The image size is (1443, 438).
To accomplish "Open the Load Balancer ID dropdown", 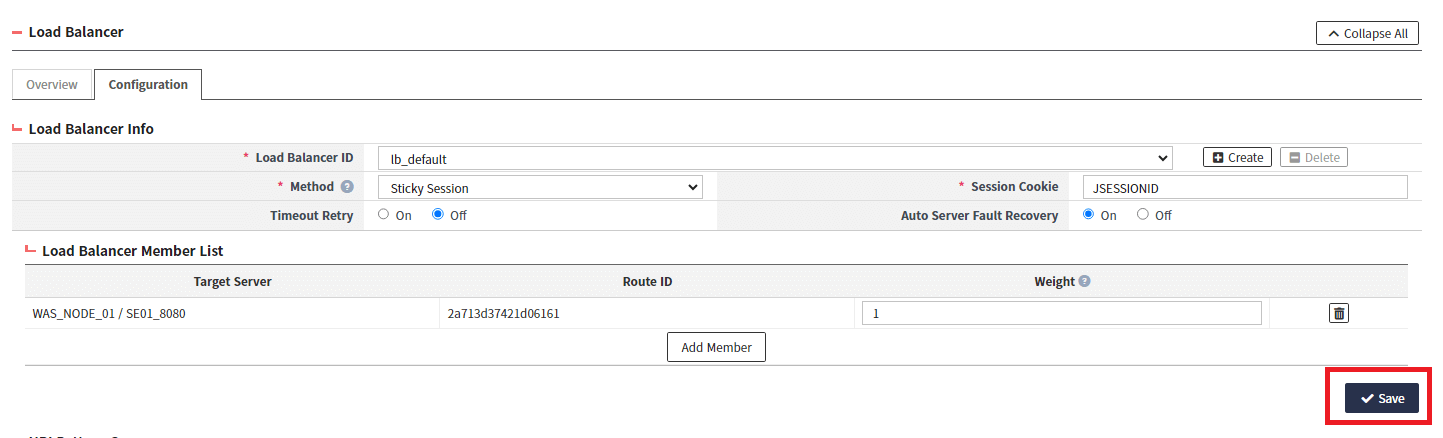I will pyautogui.click(x=774, y=159).
